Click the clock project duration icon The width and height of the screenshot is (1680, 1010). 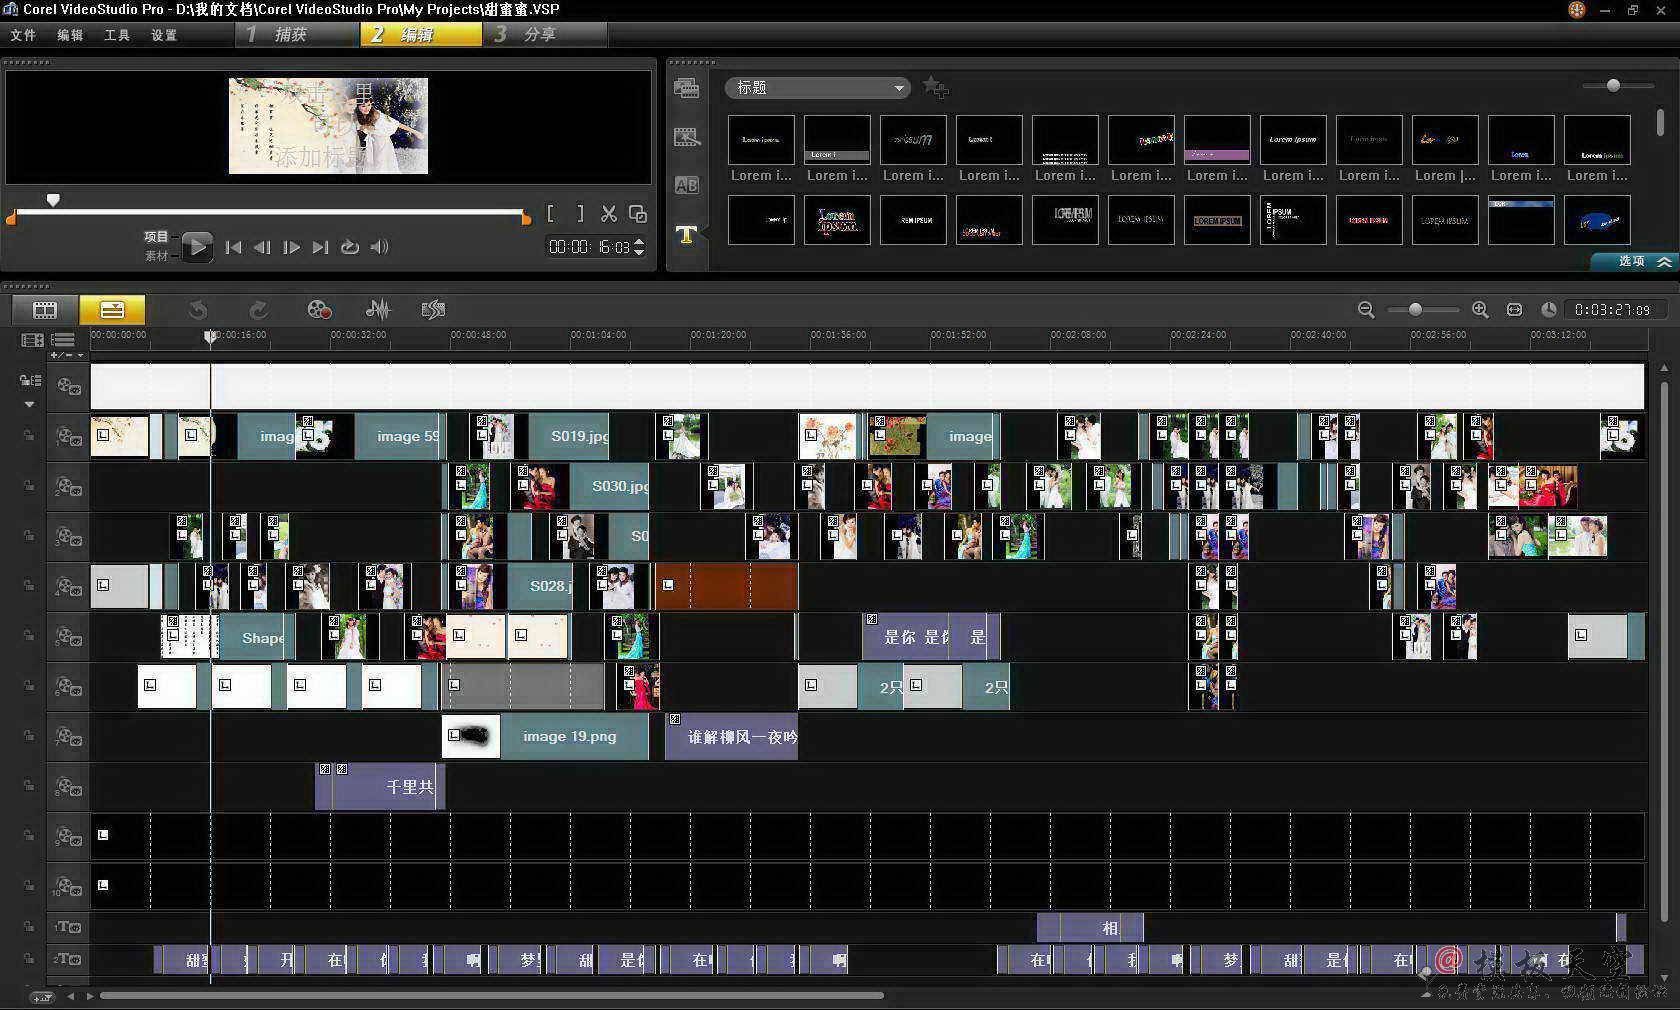pos(1548,310)
